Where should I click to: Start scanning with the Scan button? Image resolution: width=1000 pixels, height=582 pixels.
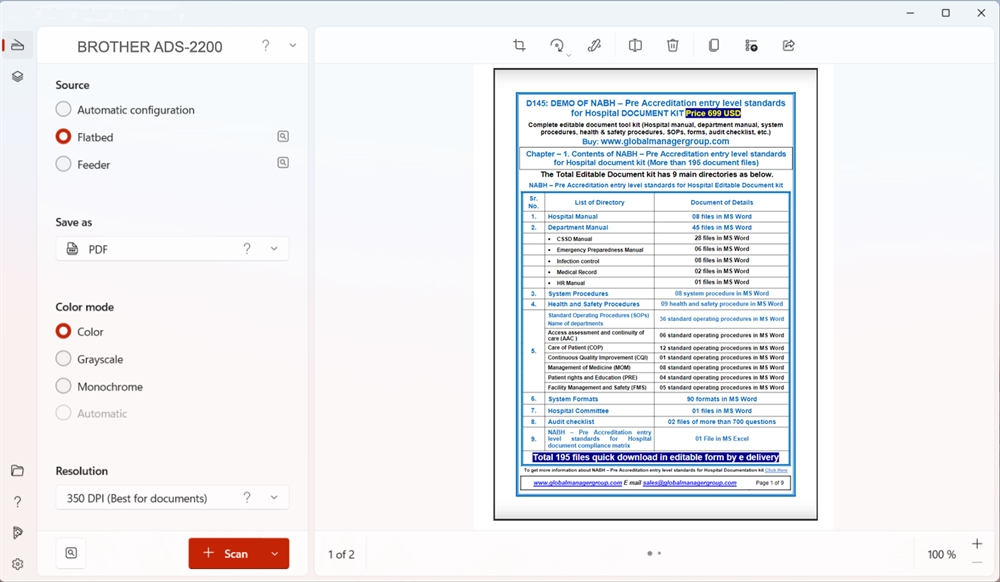click(225, 553)
